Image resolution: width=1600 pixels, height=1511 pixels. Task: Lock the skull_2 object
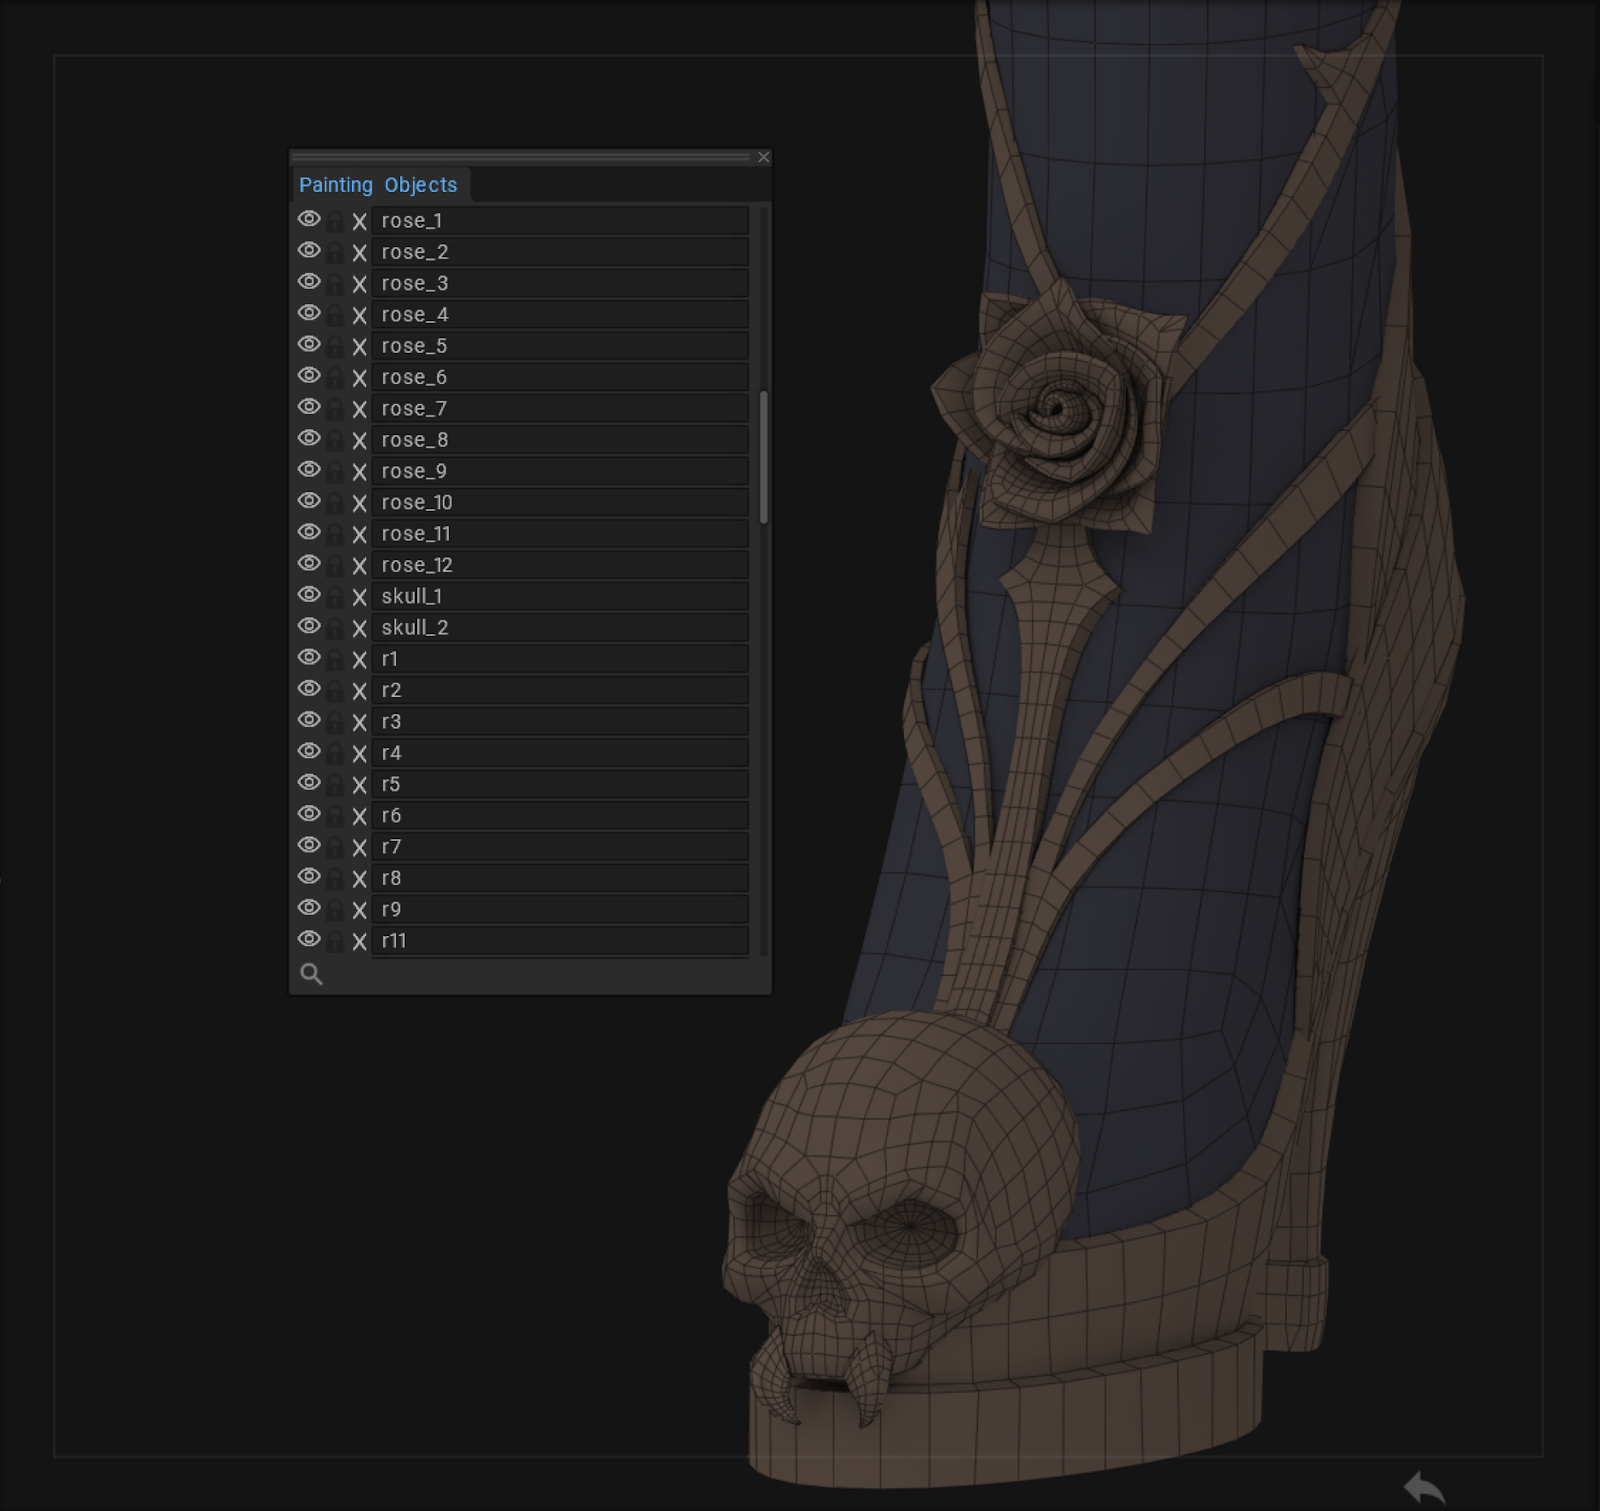(335, 628)
